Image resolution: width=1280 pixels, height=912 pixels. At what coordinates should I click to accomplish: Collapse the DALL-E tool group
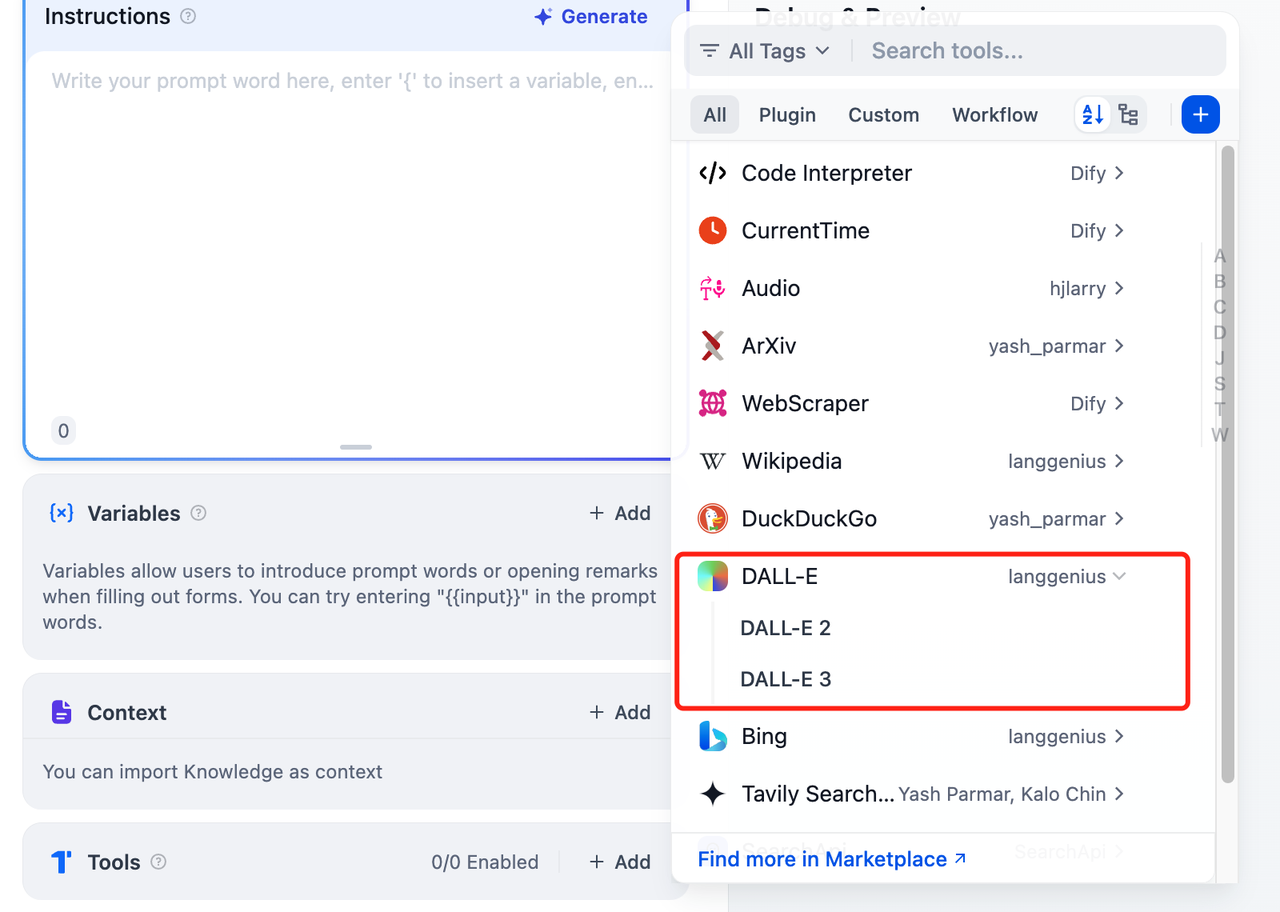click(1119, 576)
